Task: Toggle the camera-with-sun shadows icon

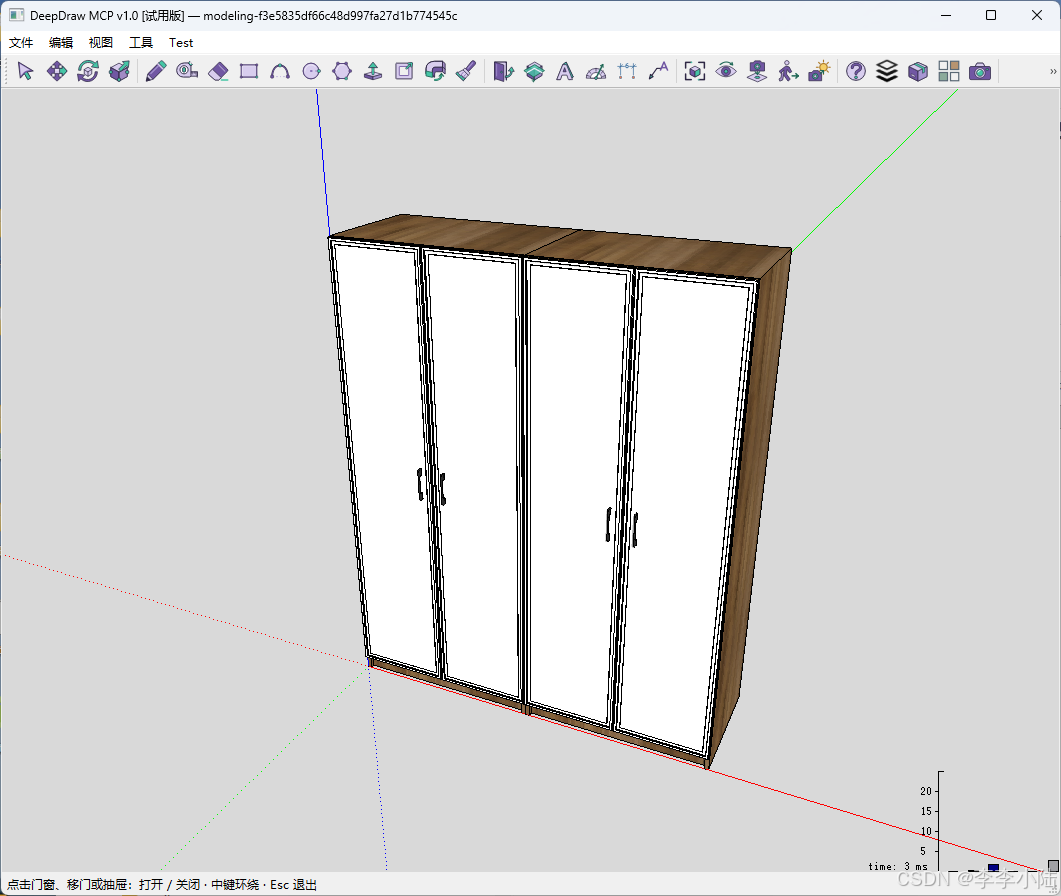Action: click(819, 71)
